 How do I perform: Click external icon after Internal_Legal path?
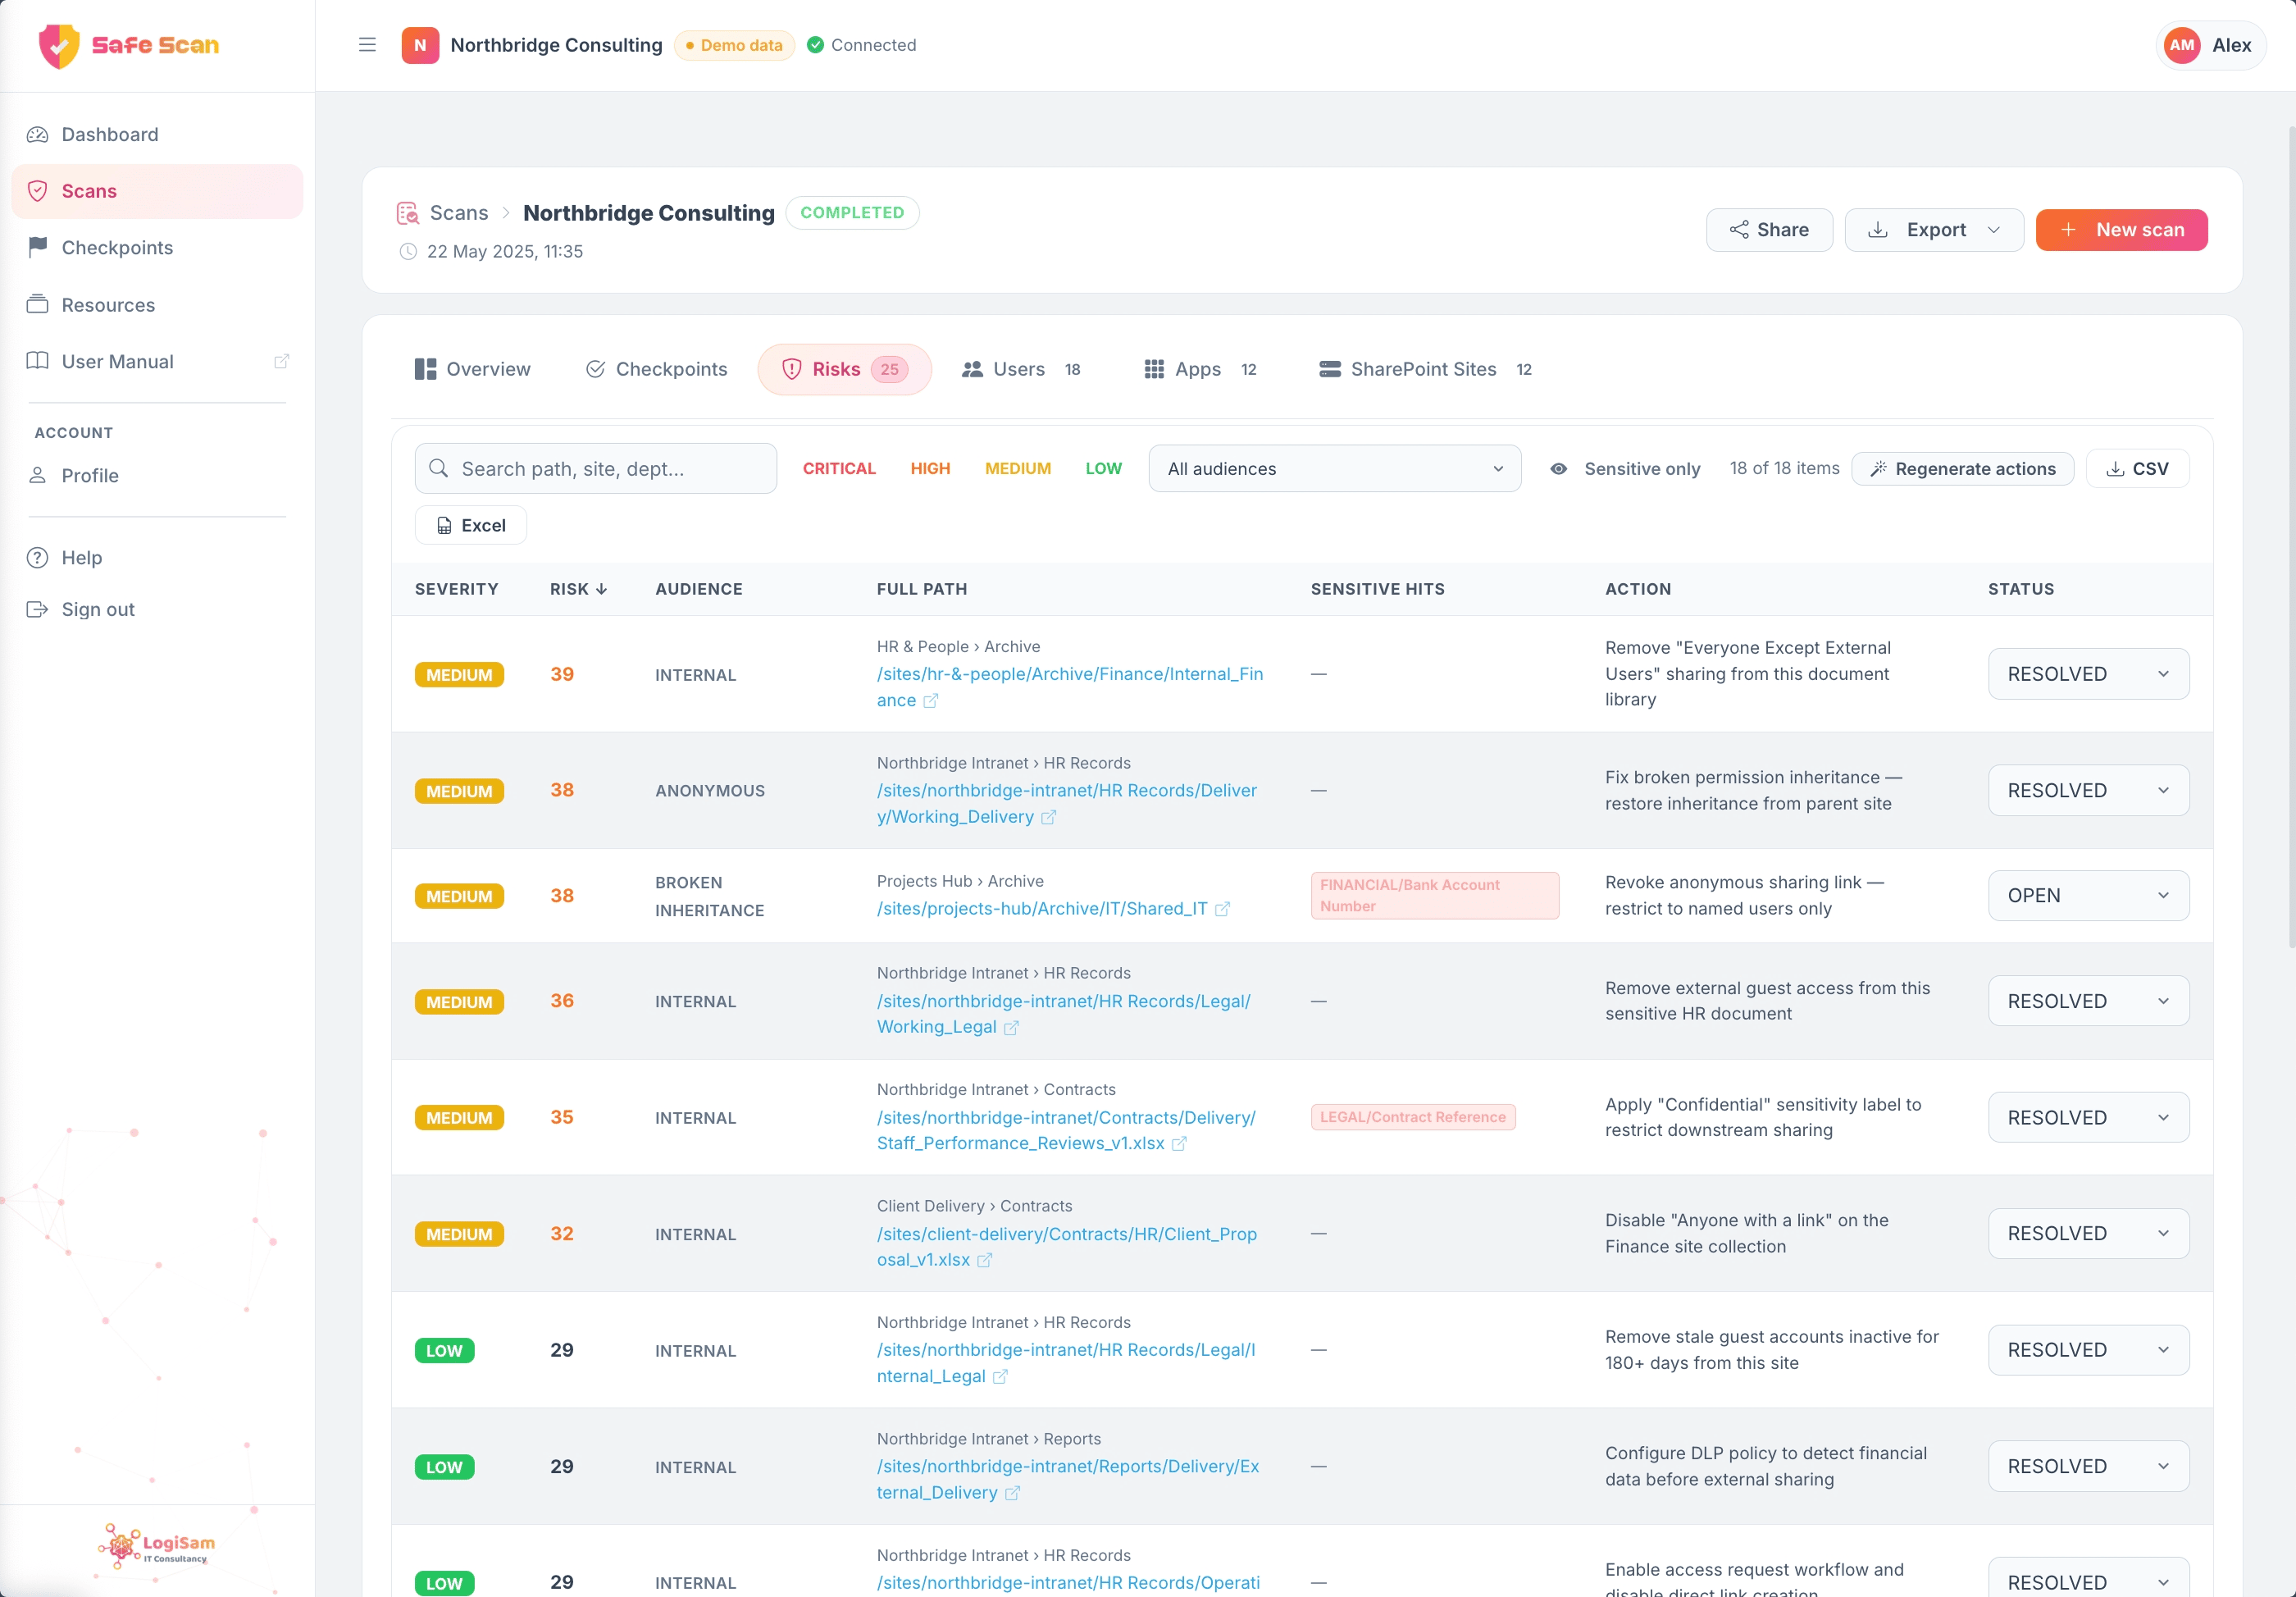(x=1000, y=1377)
